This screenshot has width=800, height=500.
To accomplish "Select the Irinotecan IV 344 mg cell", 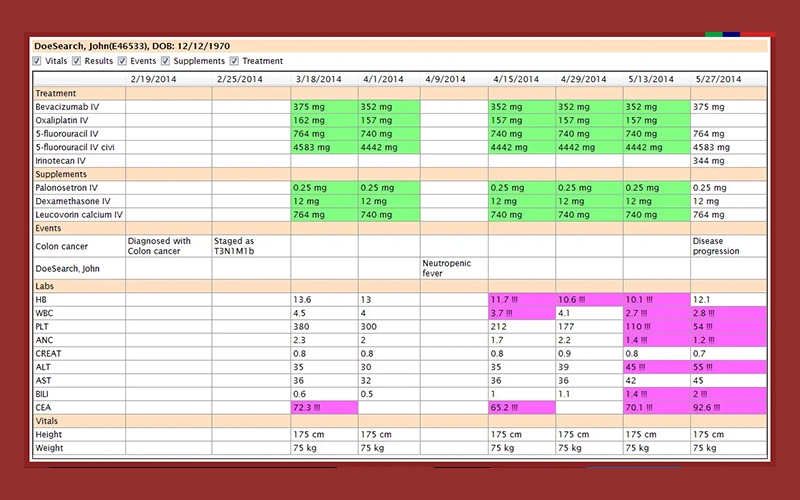I will point(729,161).
